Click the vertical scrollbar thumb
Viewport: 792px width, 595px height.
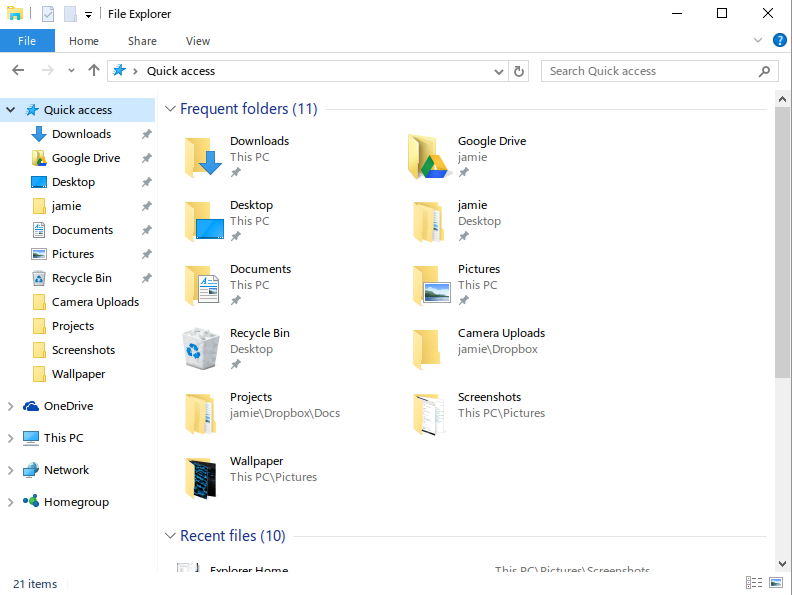[x=782, y=242]
